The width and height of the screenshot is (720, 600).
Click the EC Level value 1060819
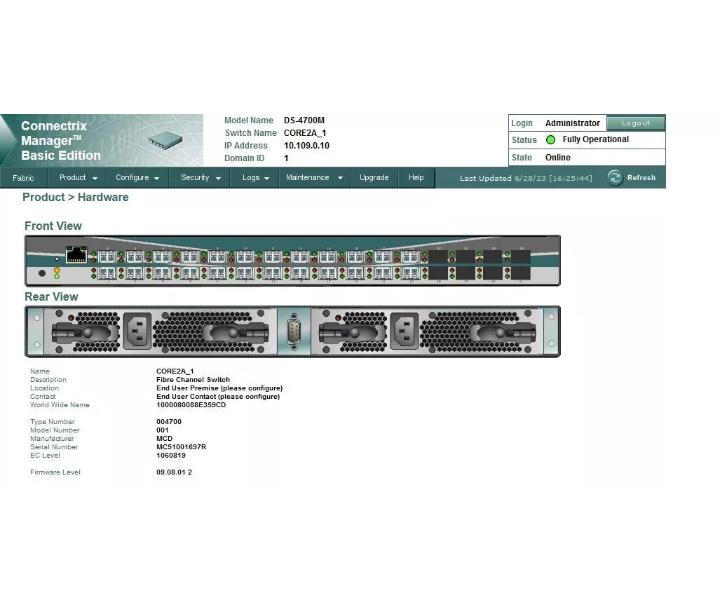[171, 455]
